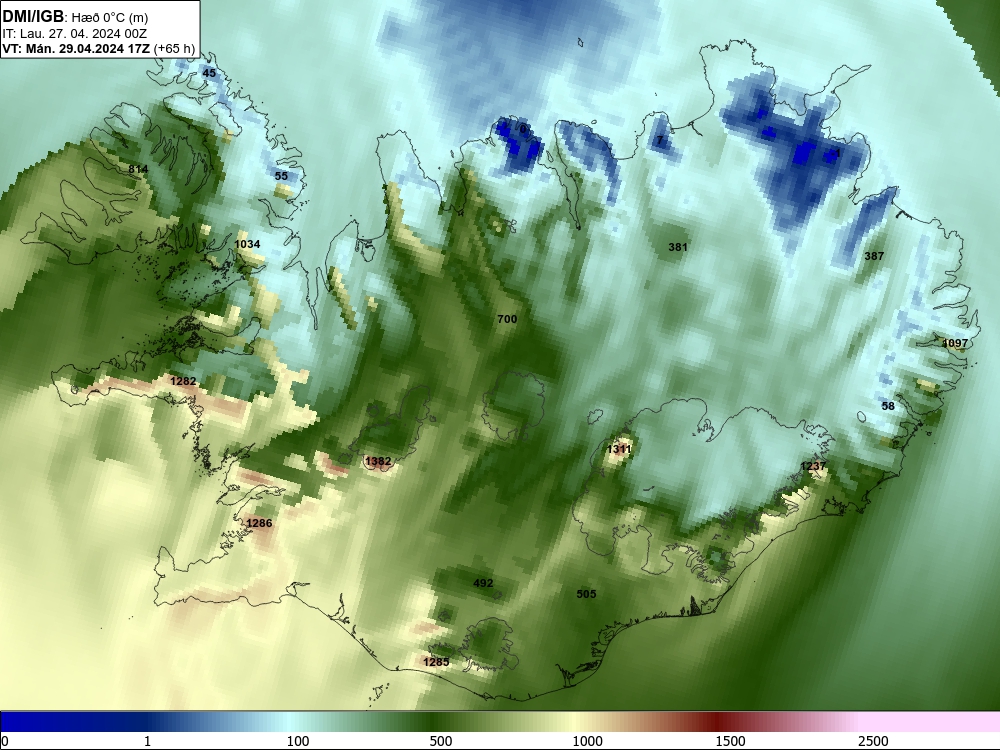
Task: Click the 387 value on the map
Action: tap(874, 256)
